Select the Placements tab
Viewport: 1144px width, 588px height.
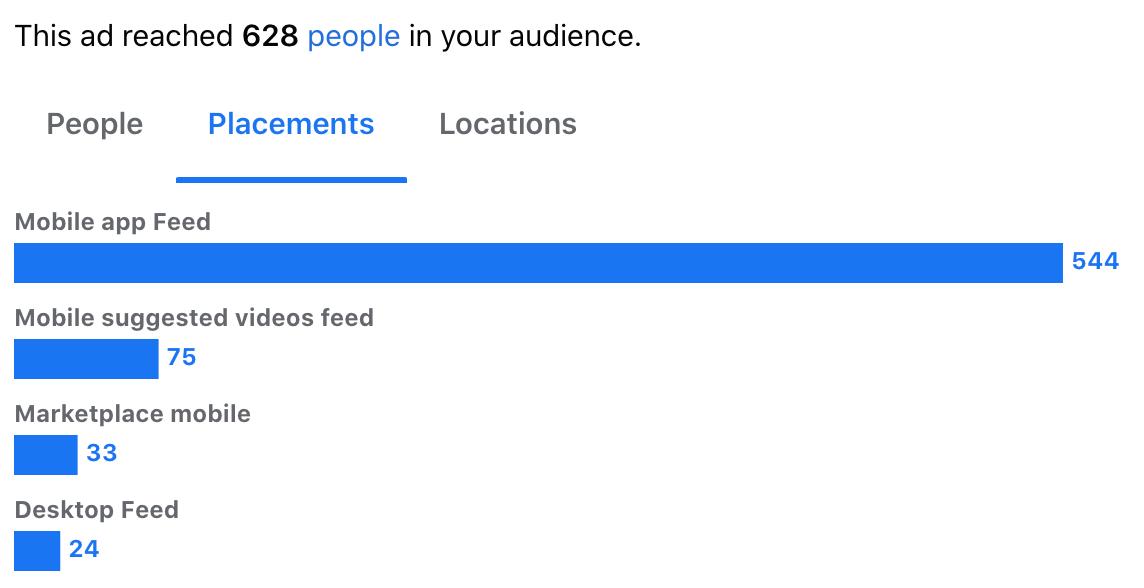click(291, 124)
